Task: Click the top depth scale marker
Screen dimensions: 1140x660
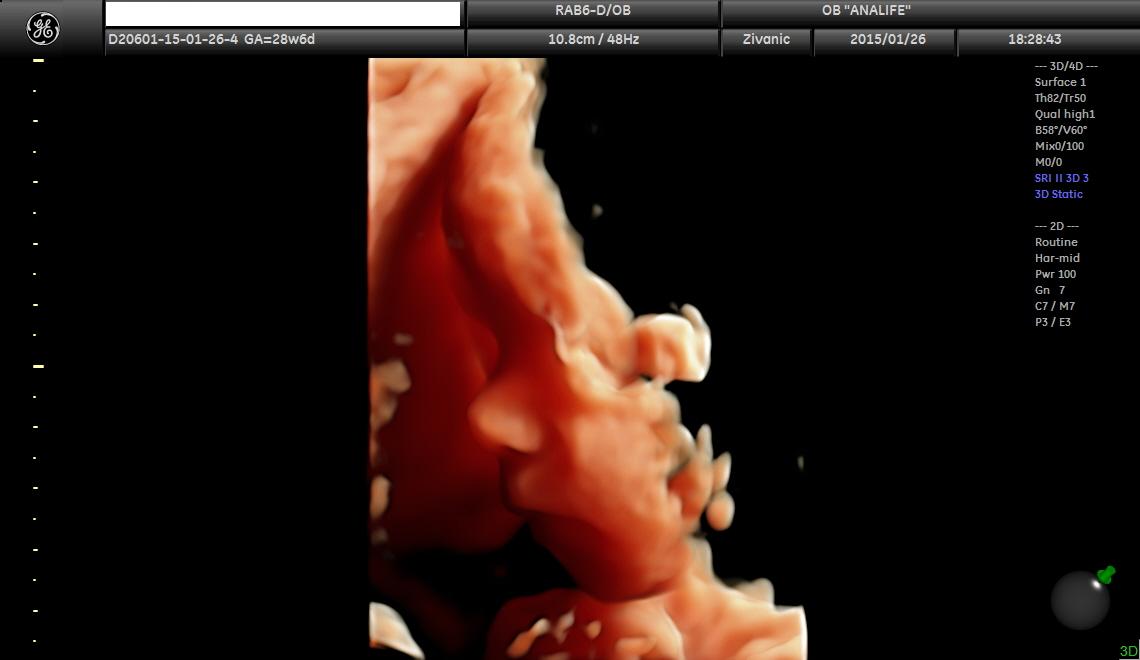Action: click(39, 60)
